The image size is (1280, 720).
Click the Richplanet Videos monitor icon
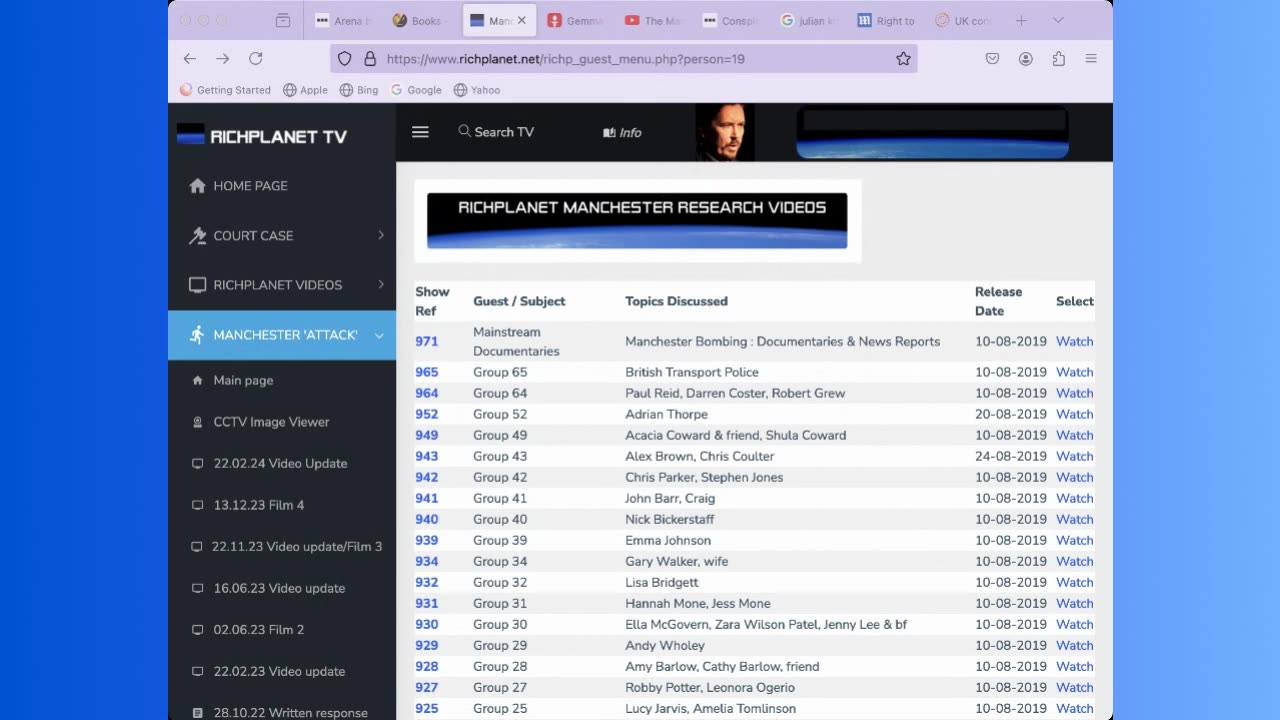point(197,285)
